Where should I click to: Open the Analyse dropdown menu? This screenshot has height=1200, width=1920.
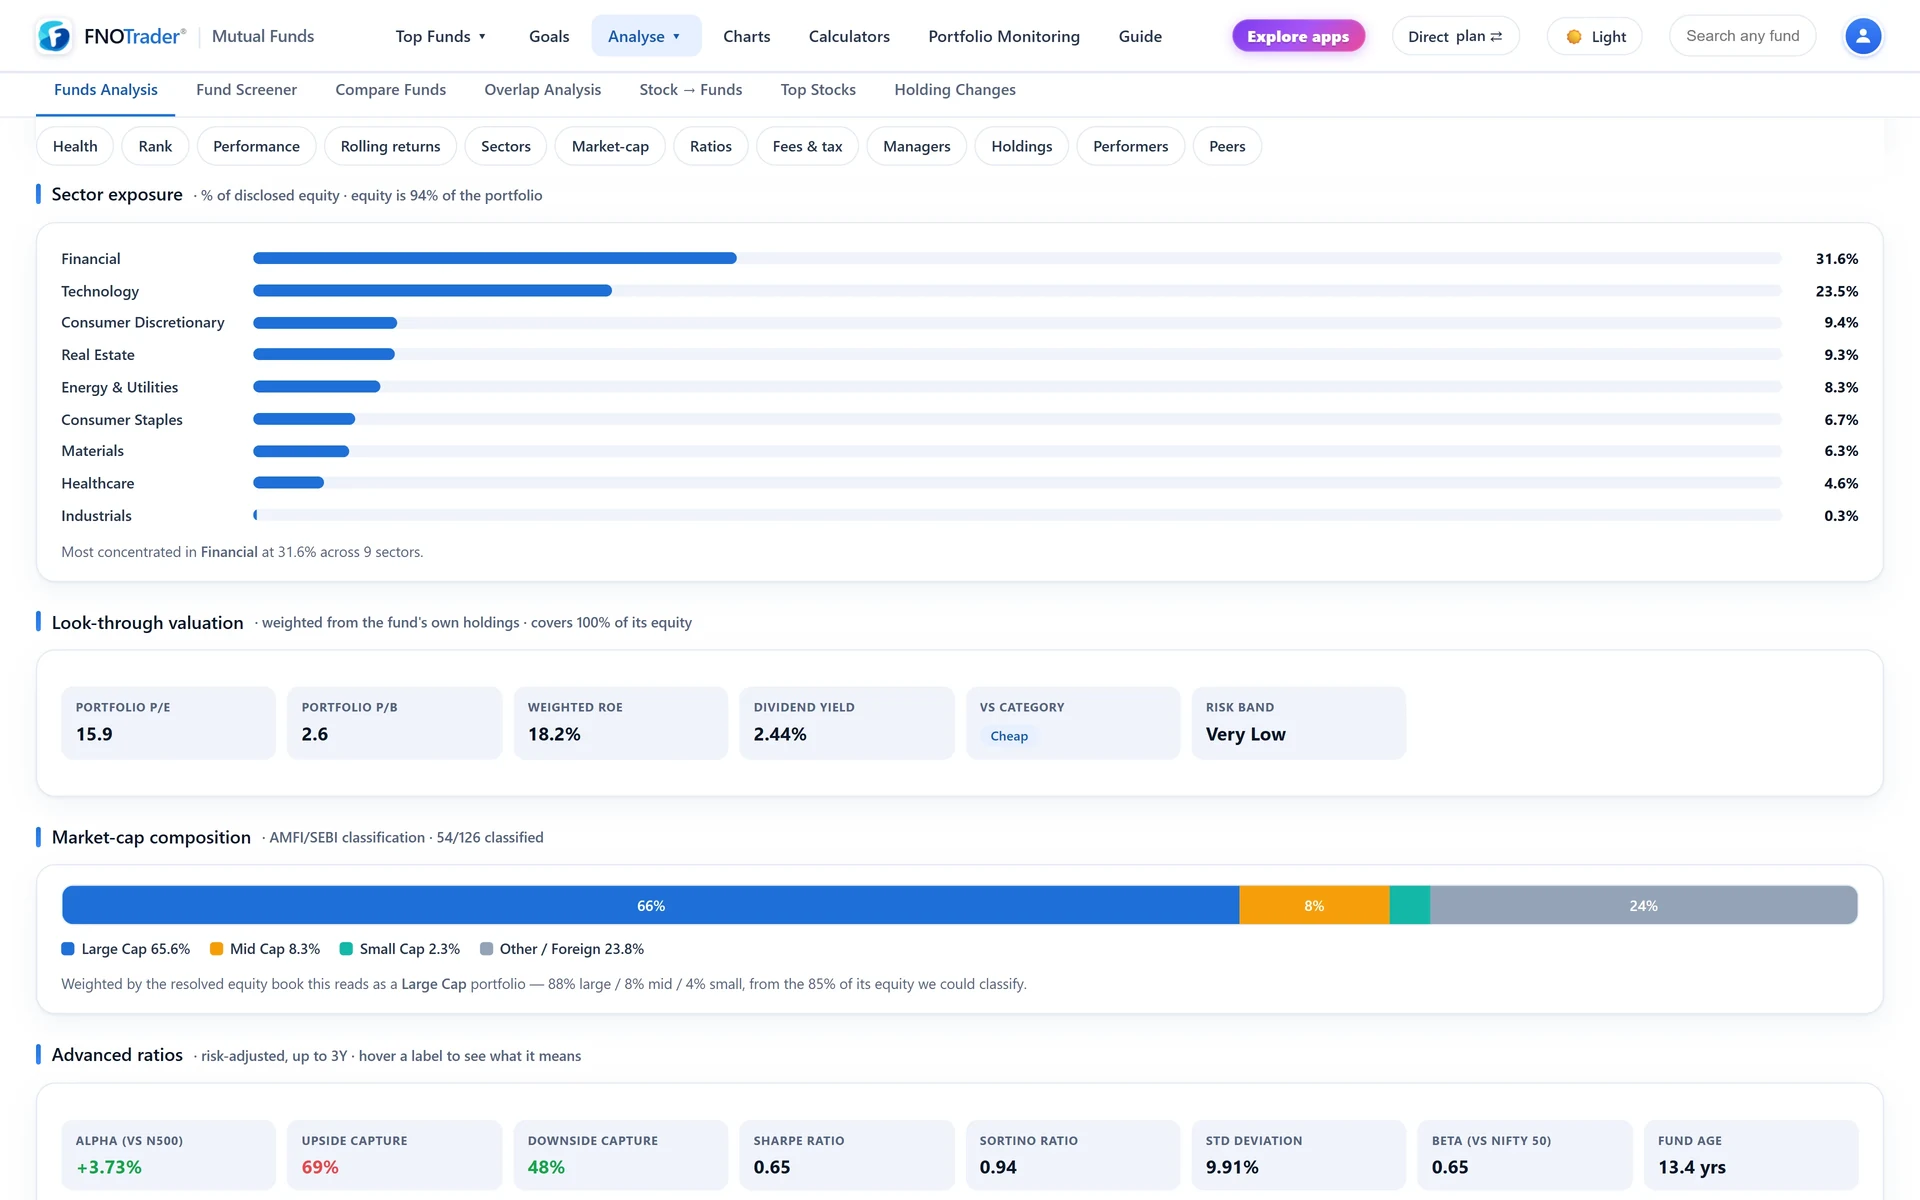[x=646, y=36]
